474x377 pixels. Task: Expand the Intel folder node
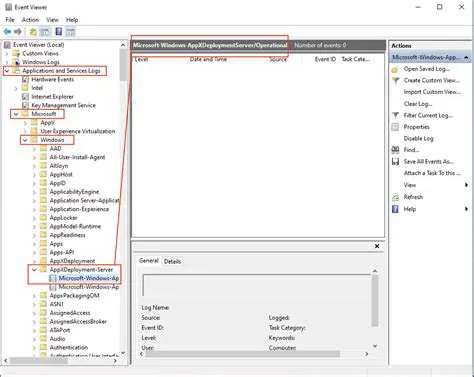(x=16, y=88)
